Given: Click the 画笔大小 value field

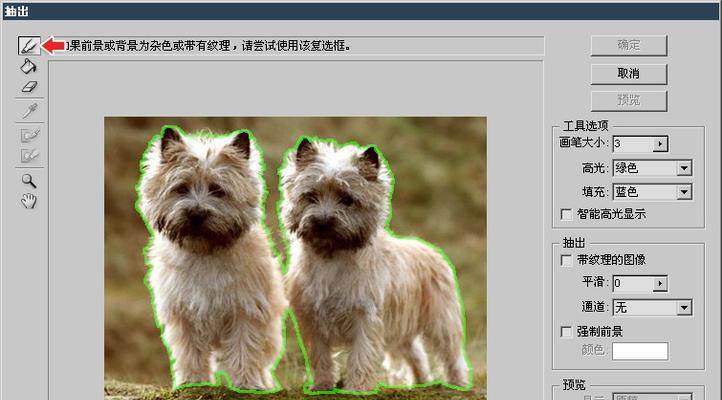Looking at the screenshot, I should coord(633,144).
